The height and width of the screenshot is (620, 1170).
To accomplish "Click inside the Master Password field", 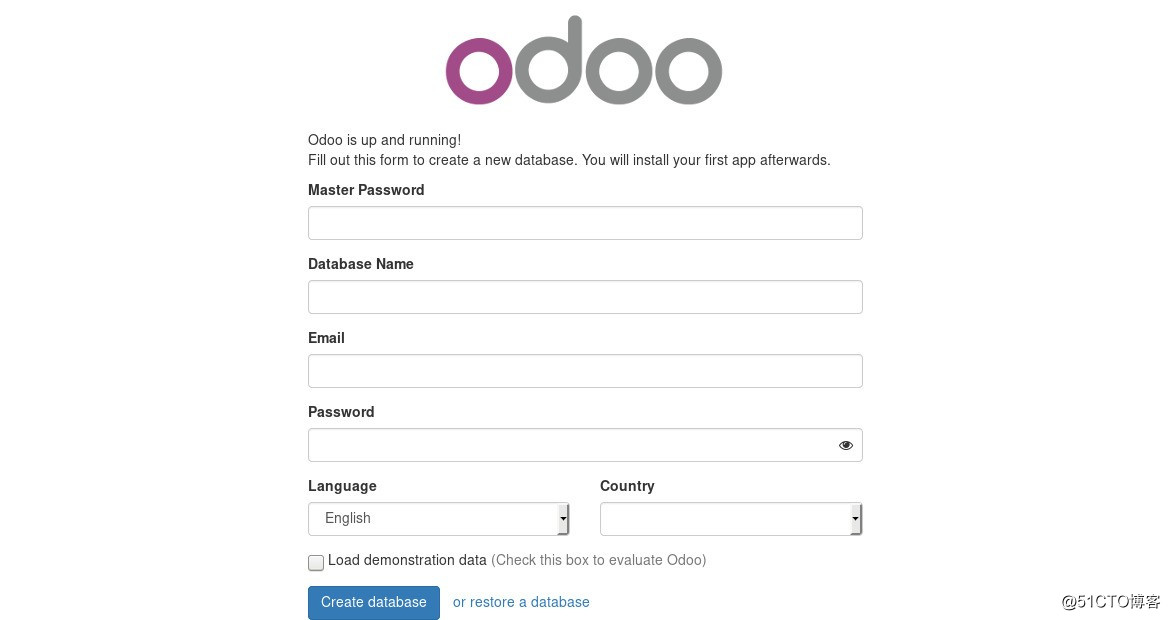I will 585,222.
